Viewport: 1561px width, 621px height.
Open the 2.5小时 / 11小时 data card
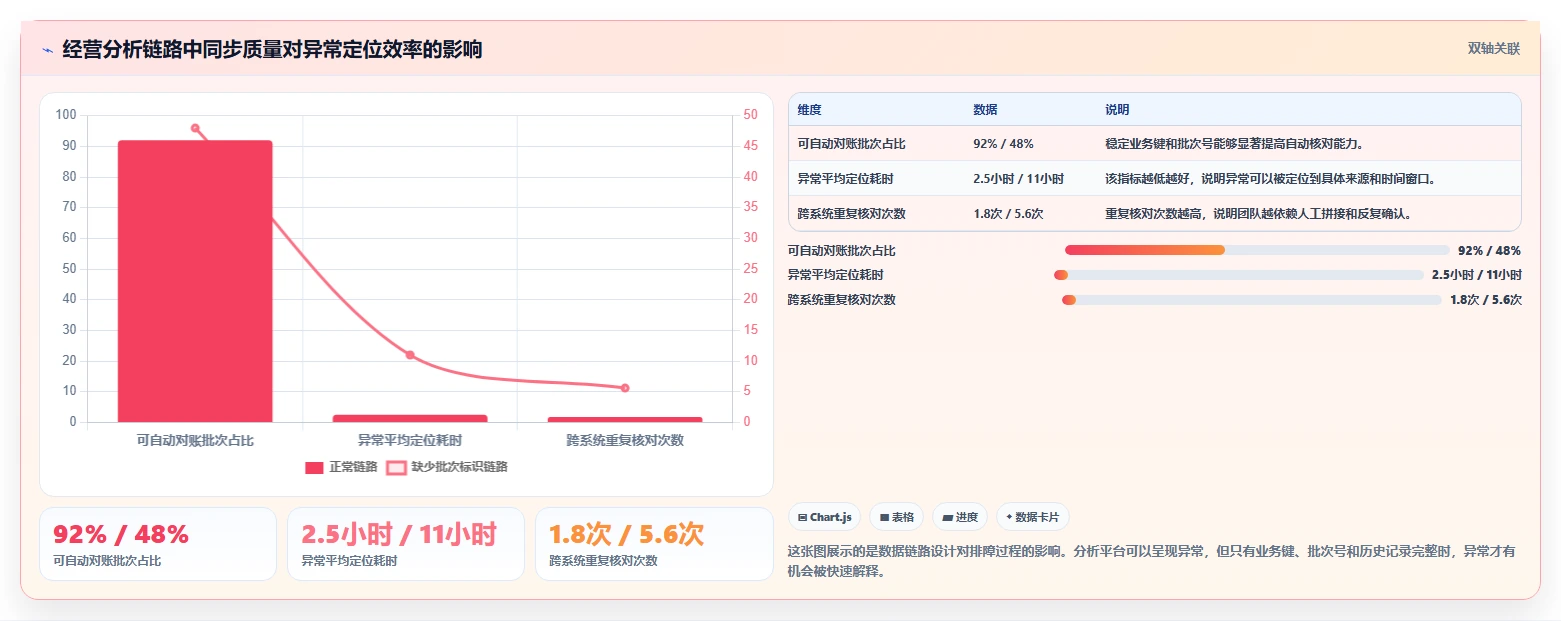(406, 544)
